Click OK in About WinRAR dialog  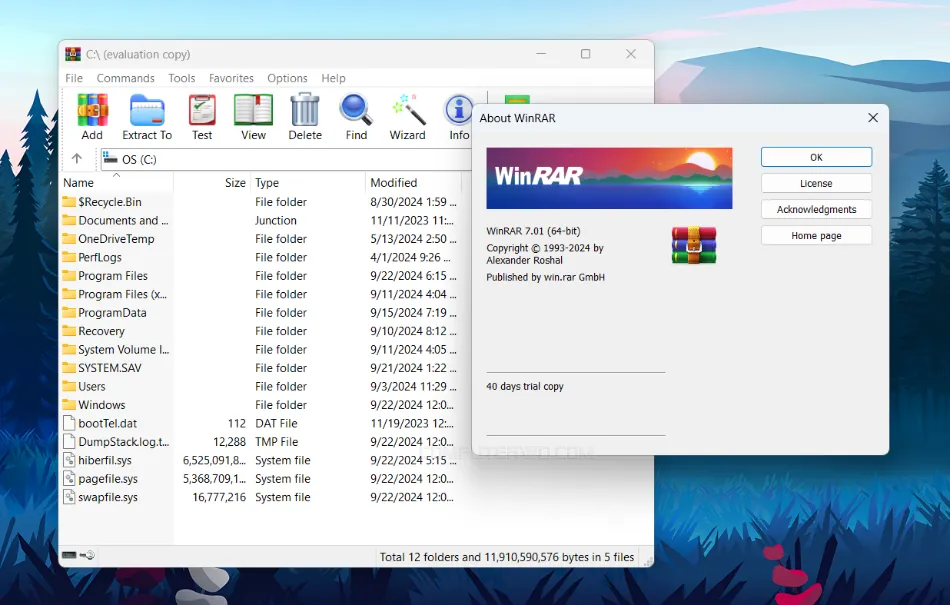pyautogui.click(x=816, y=157)
